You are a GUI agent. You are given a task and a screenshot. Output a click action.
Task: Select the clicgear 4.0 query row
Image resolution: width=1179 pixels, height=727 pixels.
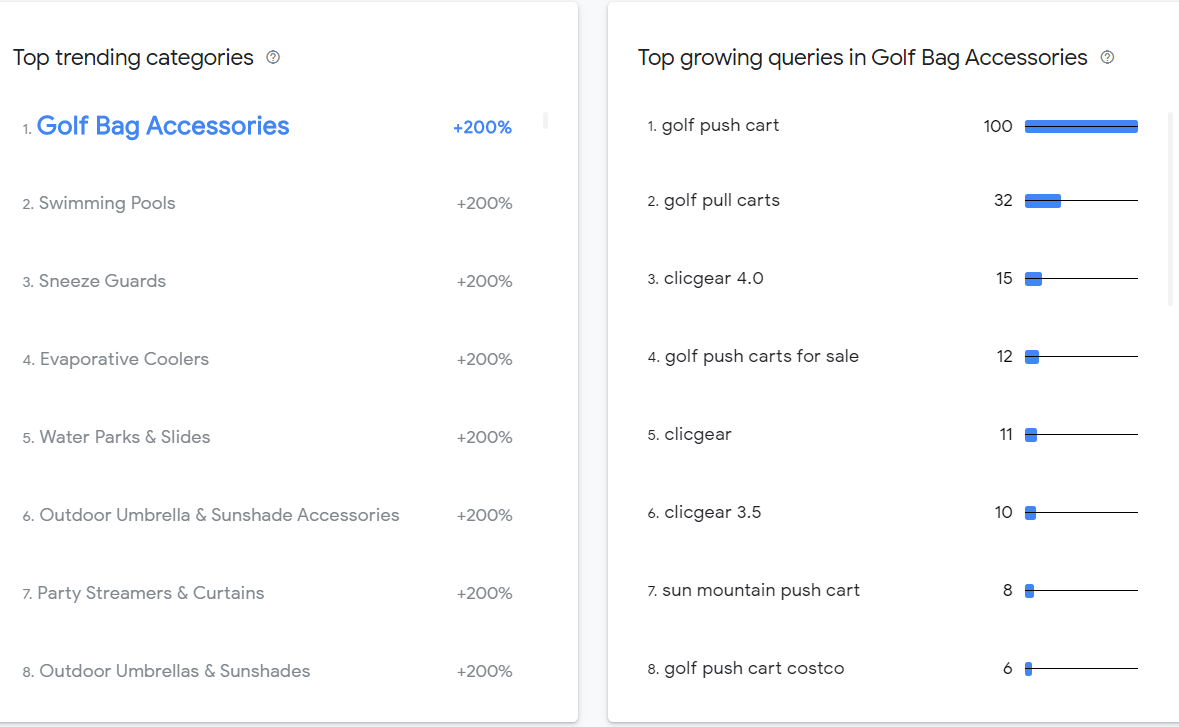[893, 278]
